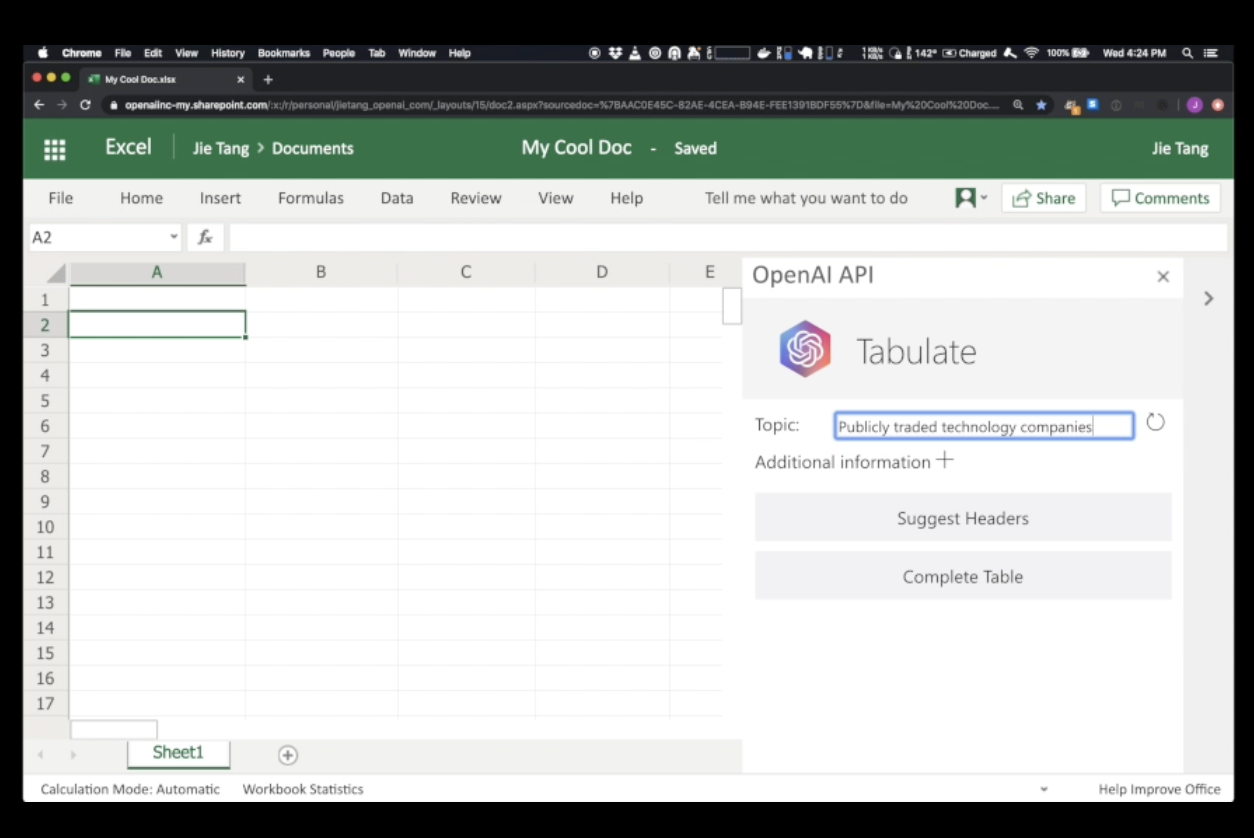Add a new sheet with plus icon

(x=288, y=755)
